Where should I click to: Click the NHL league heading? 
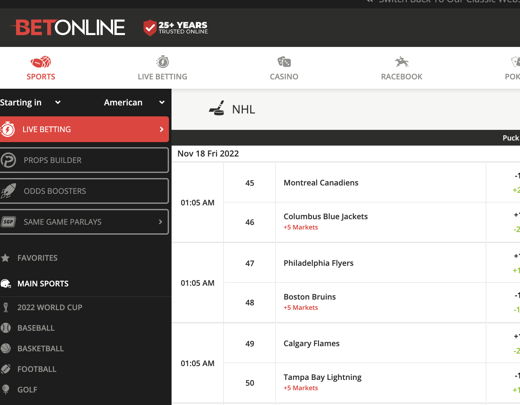pos(244,109)
